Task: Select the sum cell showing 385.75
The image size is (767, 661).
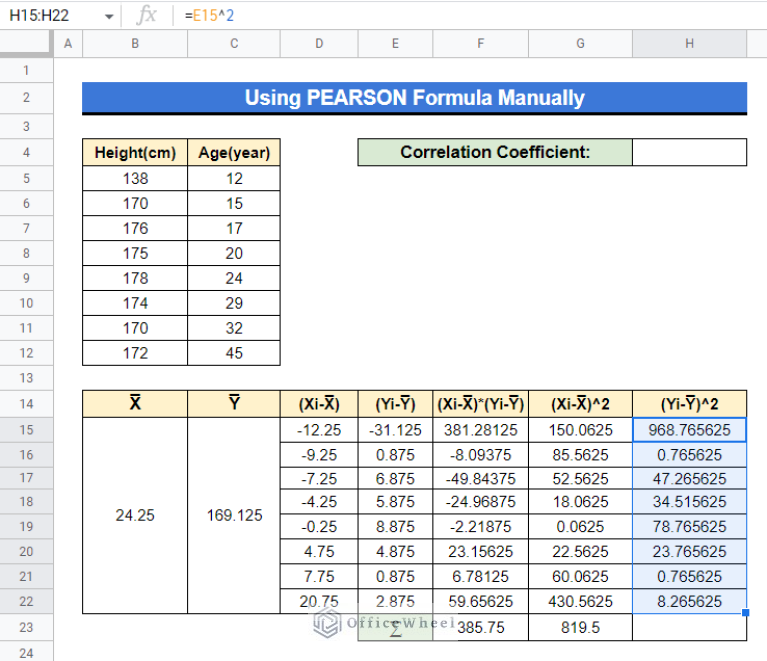Action: coord(480,627)
